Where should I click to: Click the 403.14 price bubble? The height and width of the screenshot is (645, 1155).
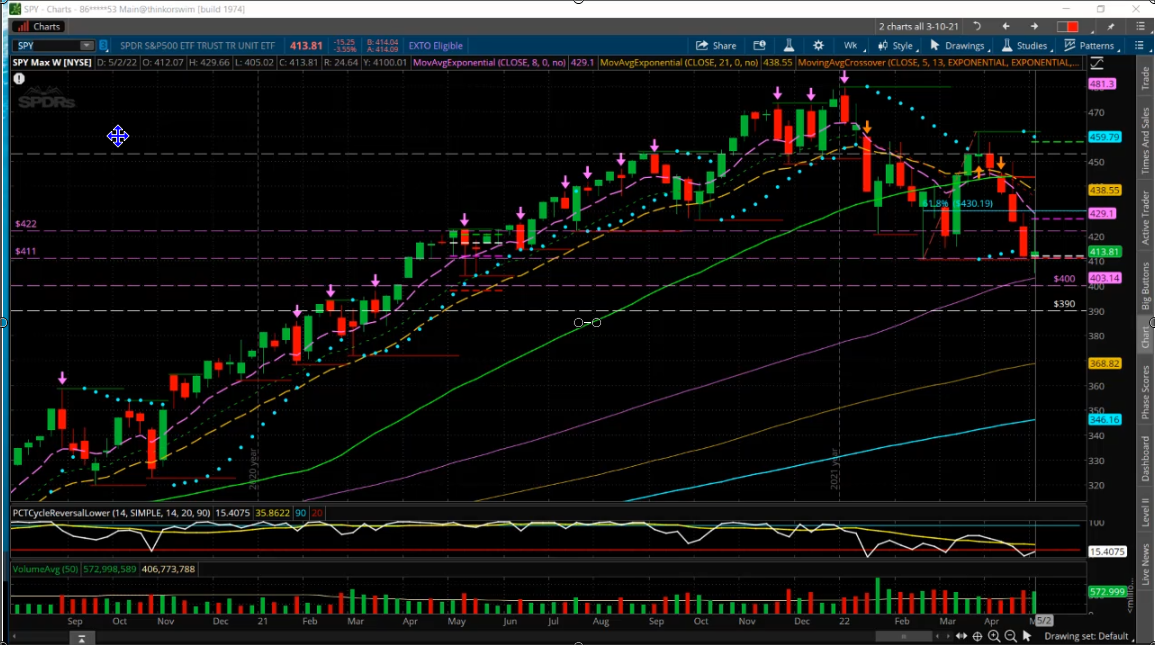pos(1104,278)
